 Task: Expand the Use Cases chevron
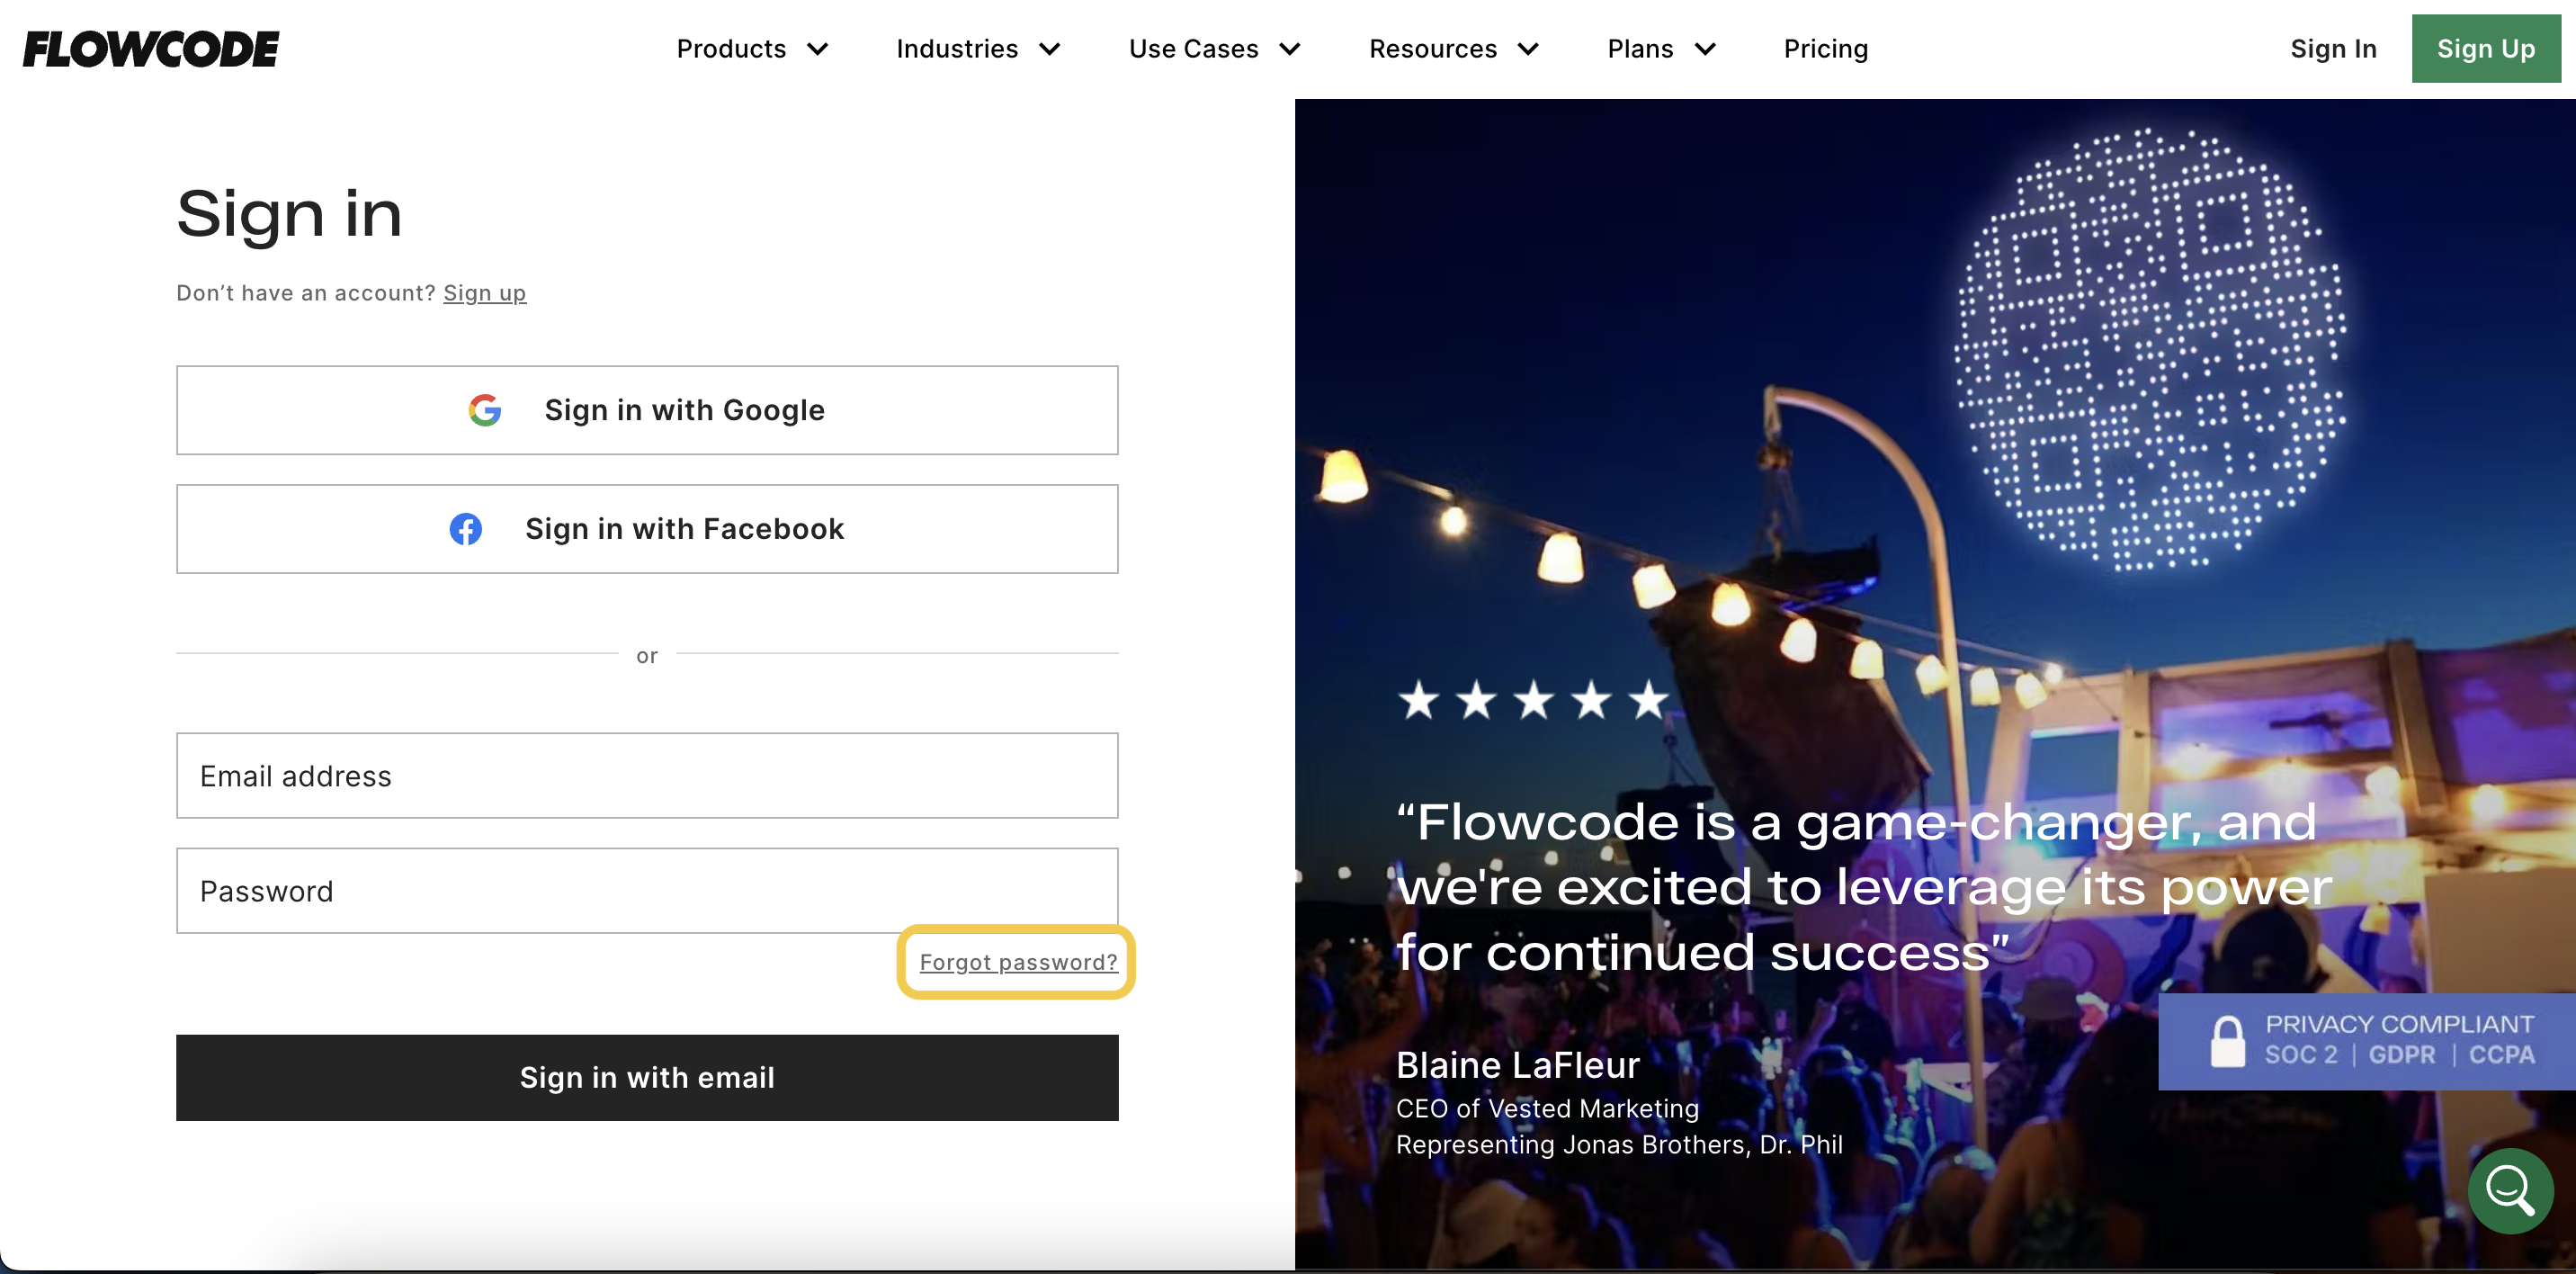(x=1290, y=49)
